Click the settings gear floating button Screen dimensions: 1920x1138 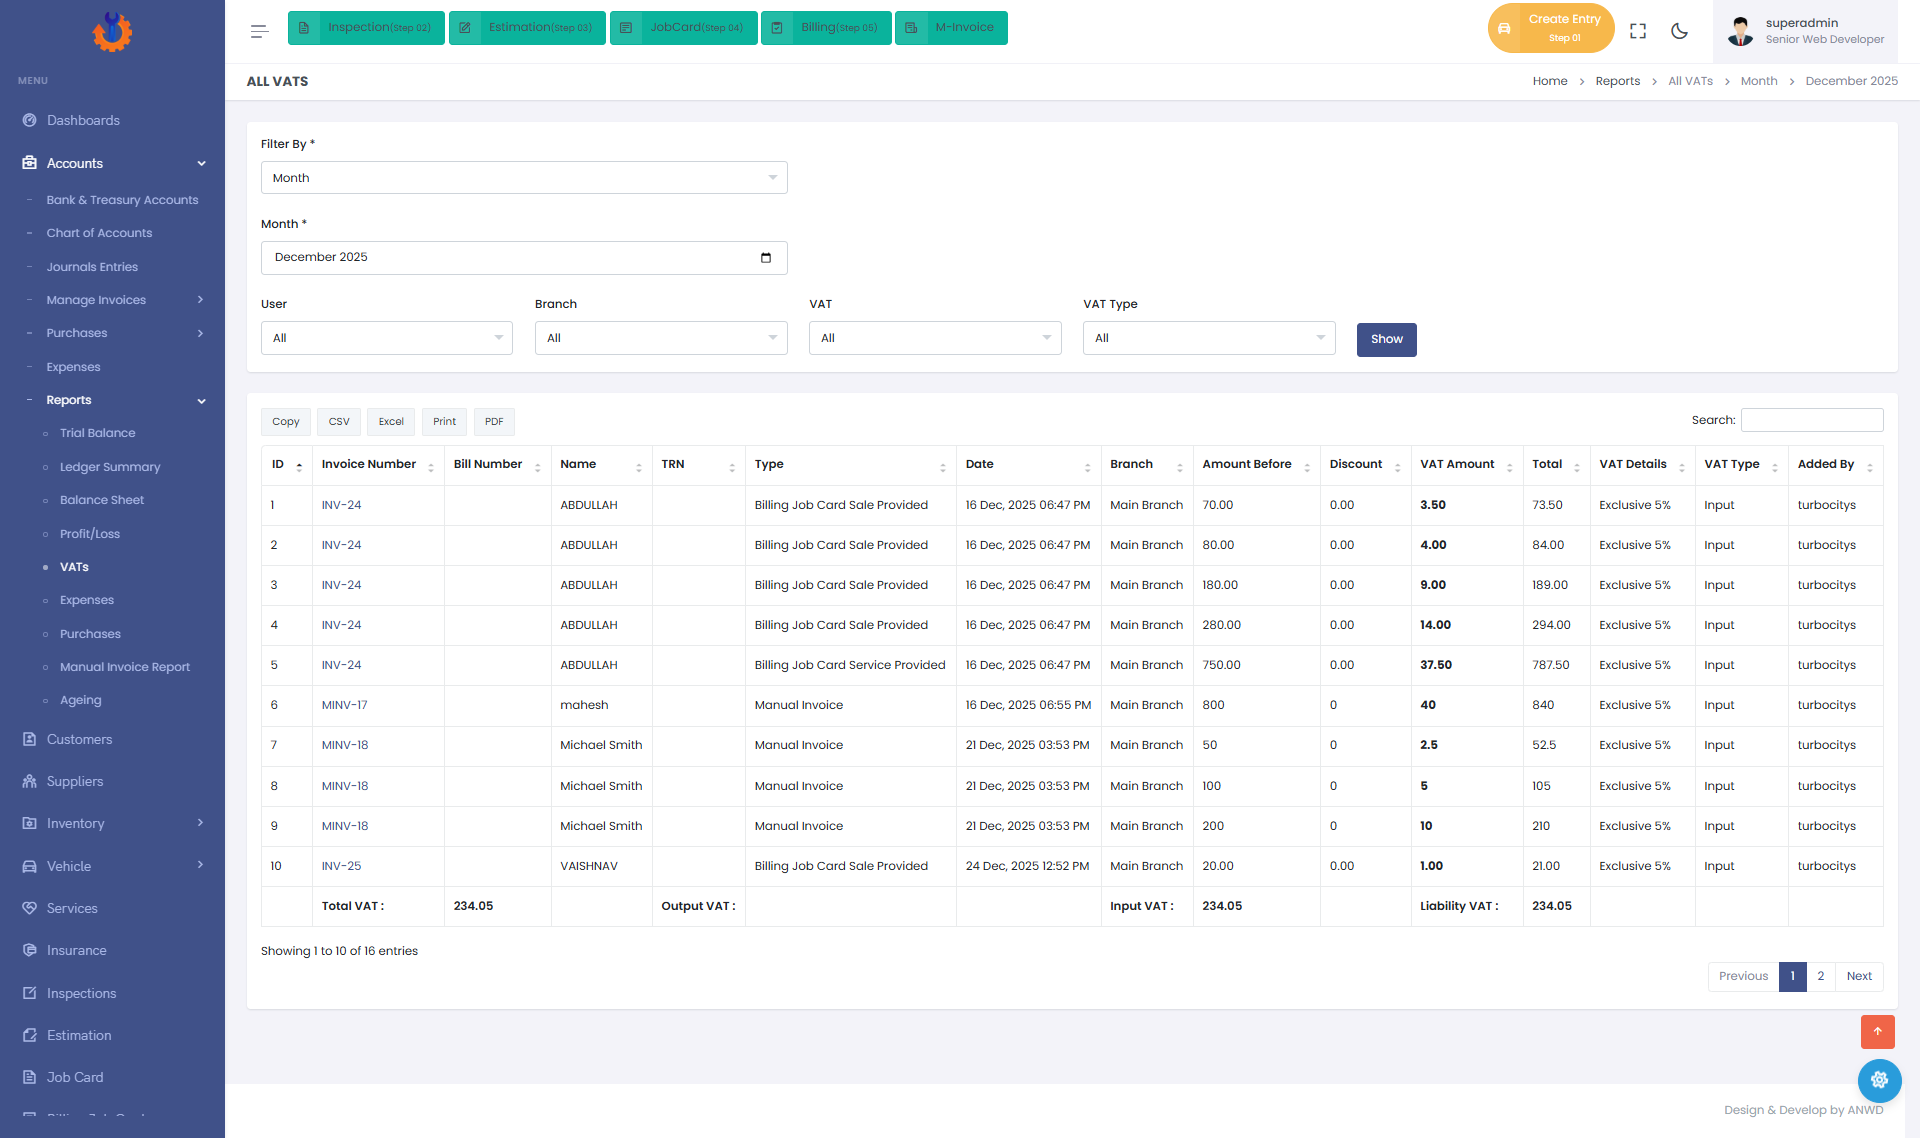tap(1879, 1080)
